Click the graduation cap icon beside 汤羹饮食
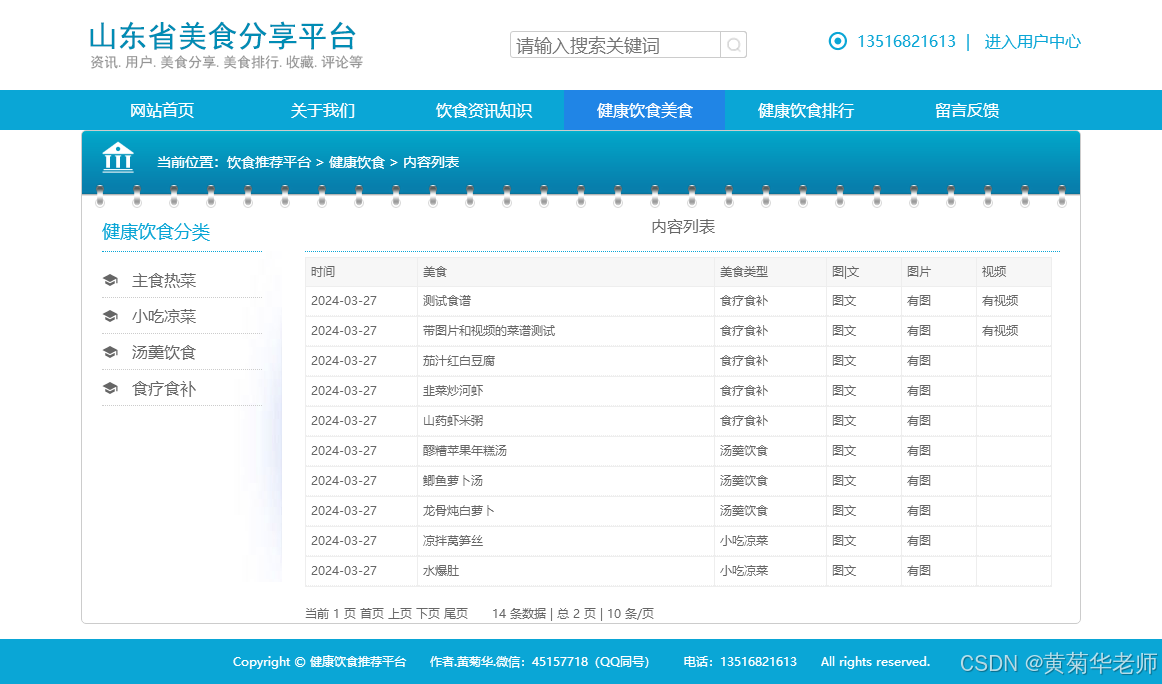This screenshot has width=1162, height=684. point(110,352)
